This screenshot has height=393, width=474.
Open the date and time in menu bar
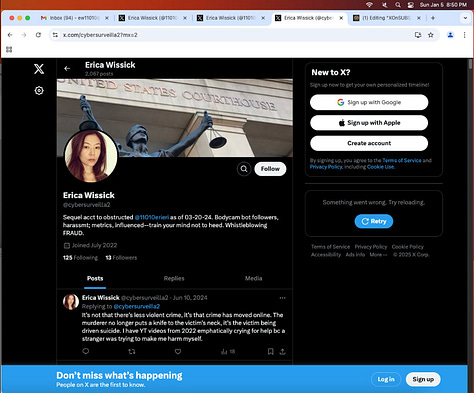point(443,5)
